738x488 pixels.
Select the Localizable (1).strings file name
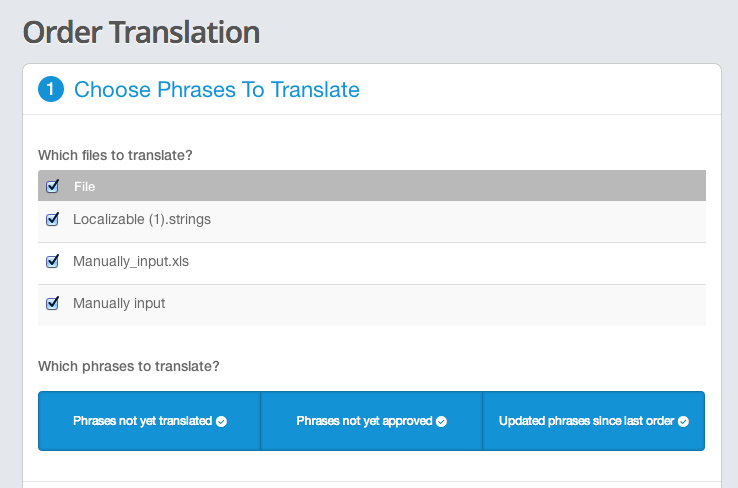click(x=142, y=219)
